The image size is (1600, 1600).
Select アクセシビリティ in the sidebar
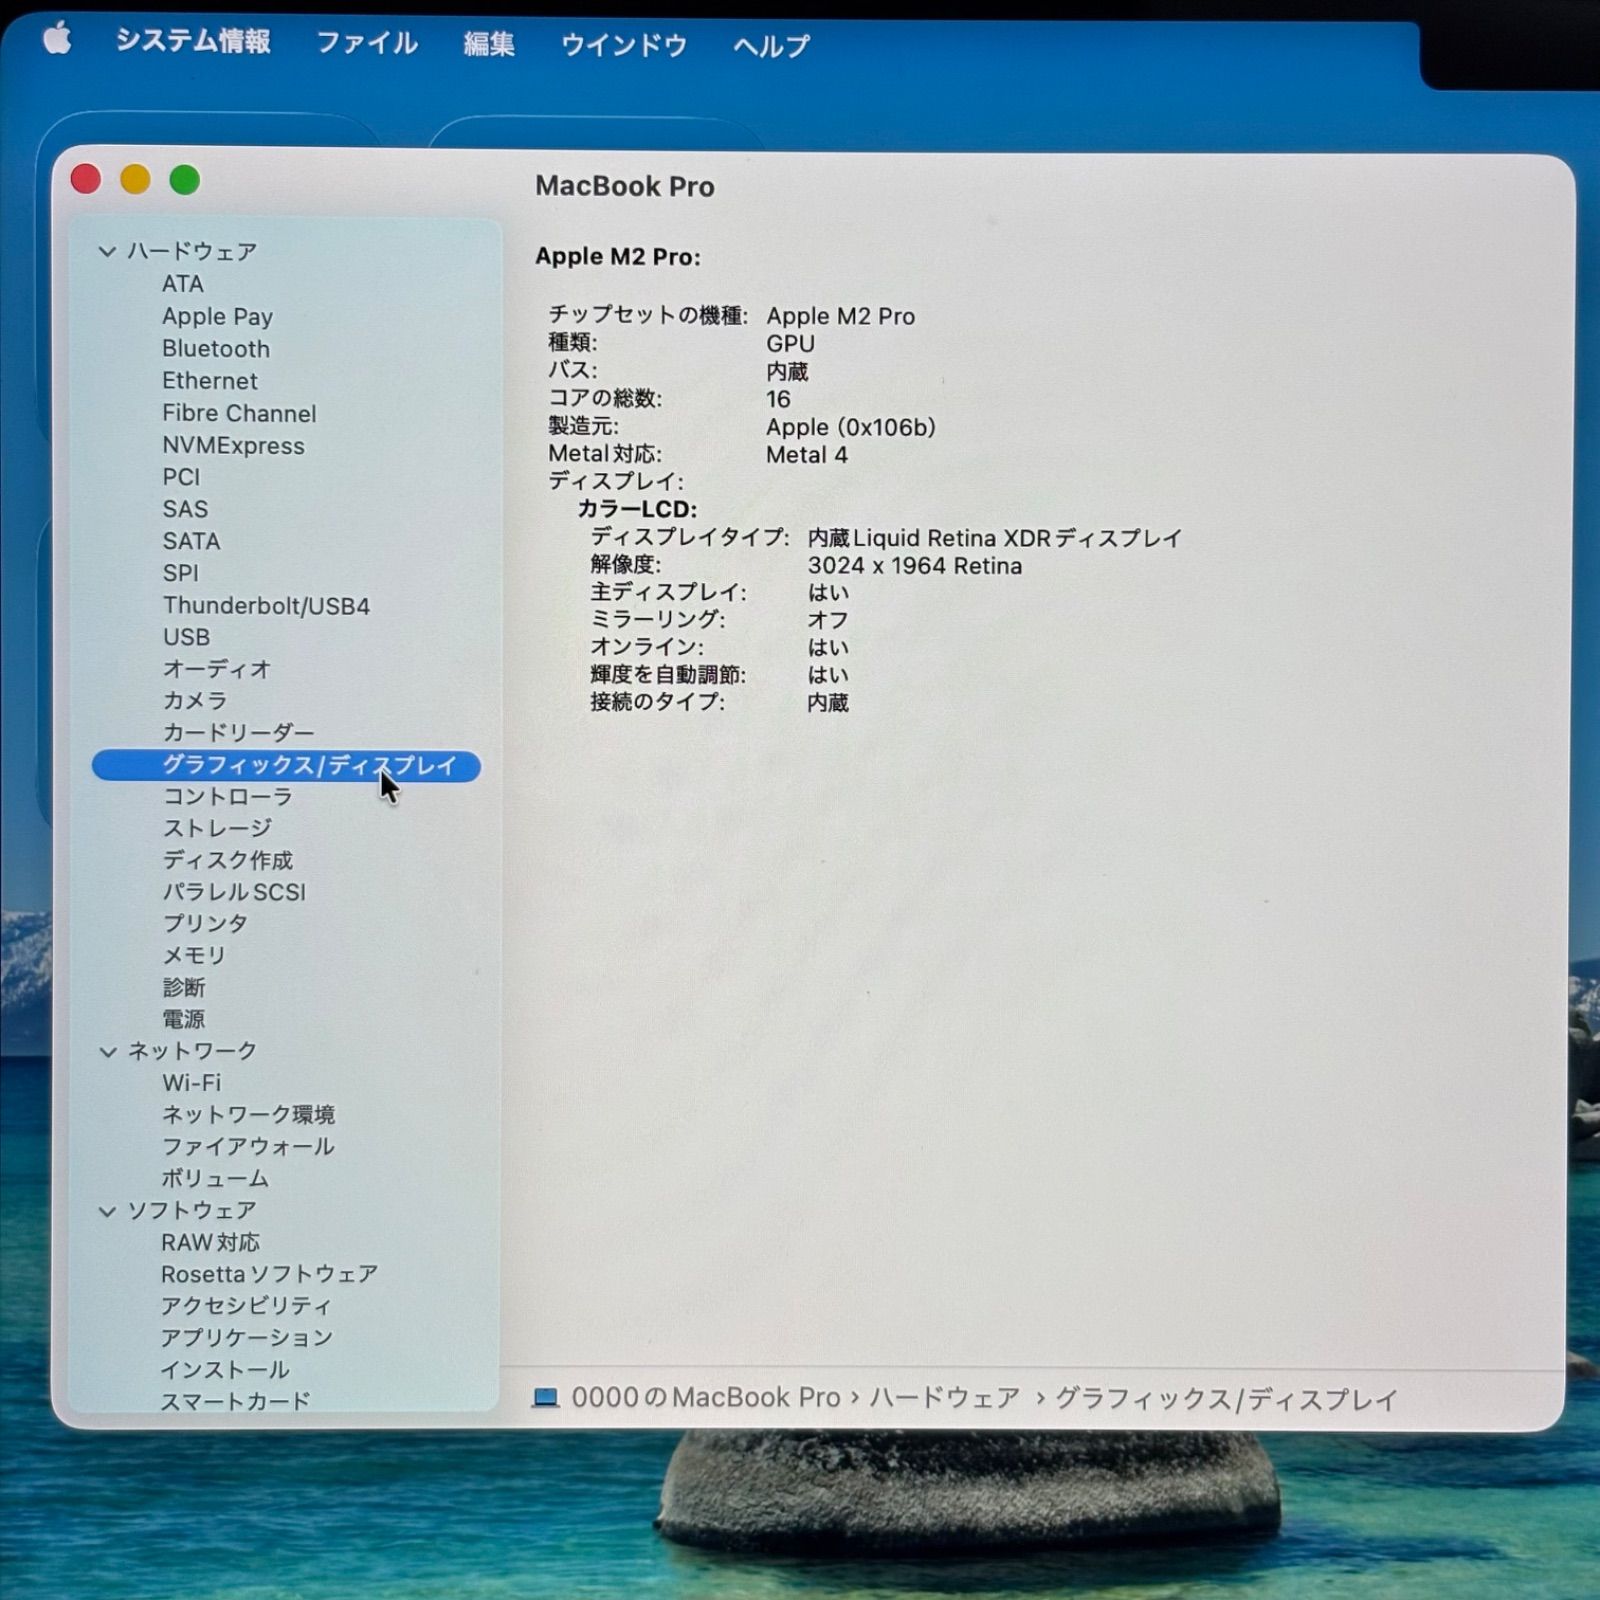click(246, 1306)
